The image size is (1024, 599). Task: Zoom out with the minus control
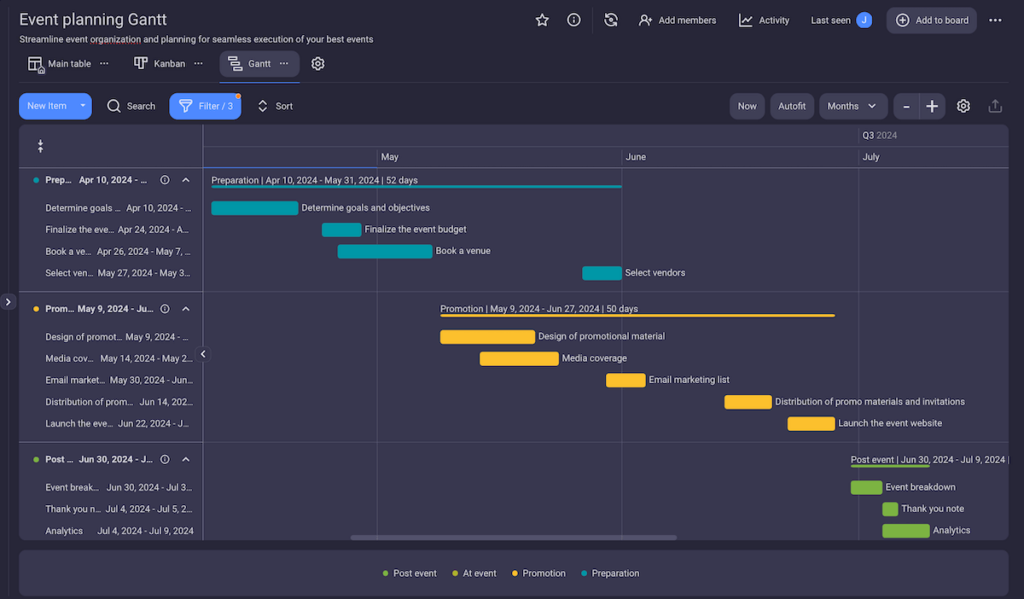coord(907,105)
